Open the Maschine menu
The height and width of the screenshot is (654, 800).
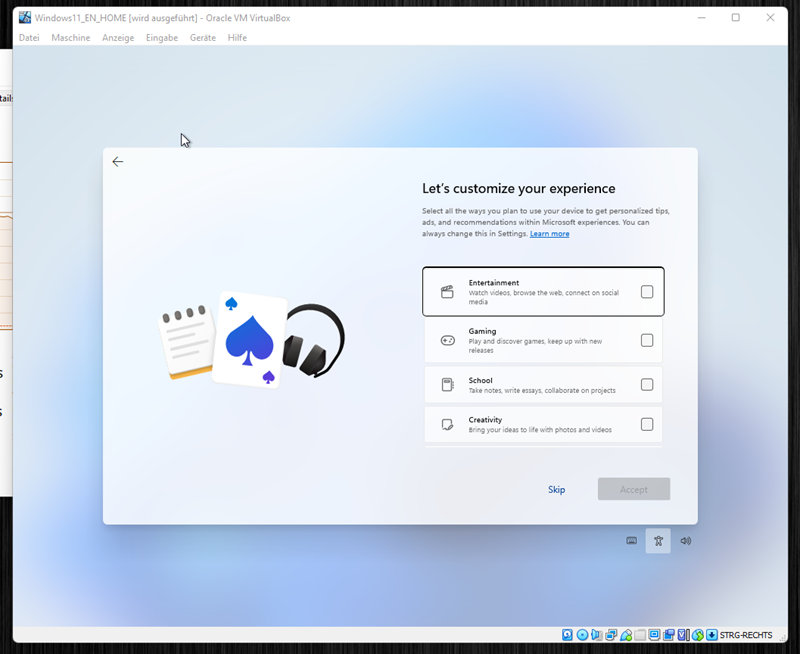click(71, 38)
